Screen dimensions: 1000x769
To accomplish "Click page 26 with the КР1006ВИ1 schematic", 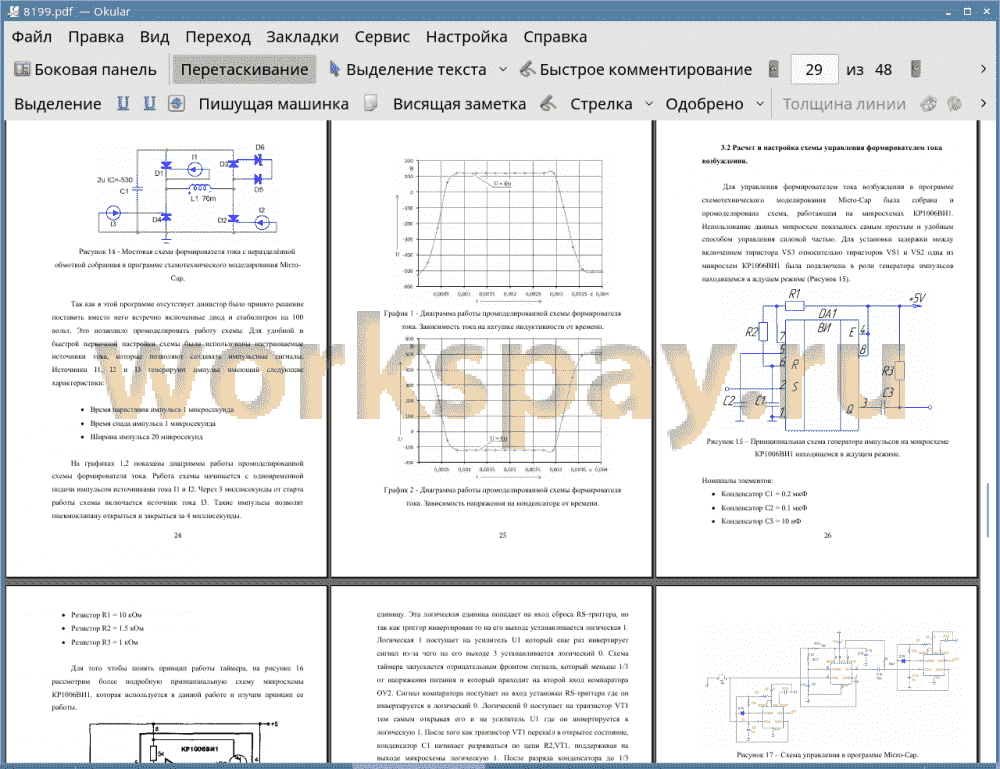I will pos(817,349).
